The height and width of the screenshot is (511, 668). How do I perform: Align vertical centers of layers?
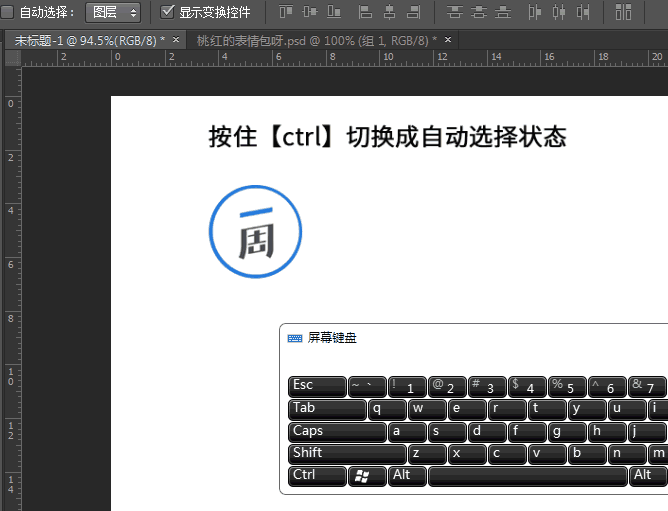click(310, 12)
